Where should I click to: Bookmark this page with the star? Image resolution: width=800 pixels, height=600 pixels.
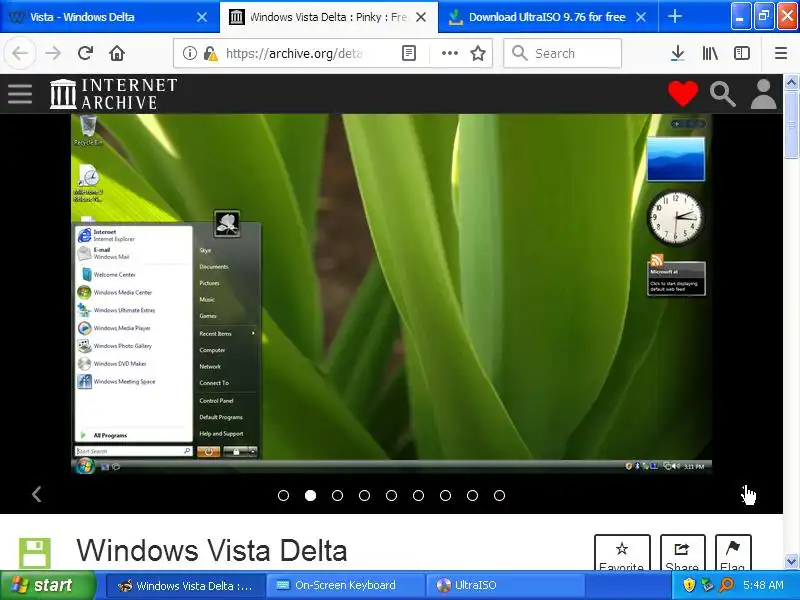point(478,53)
